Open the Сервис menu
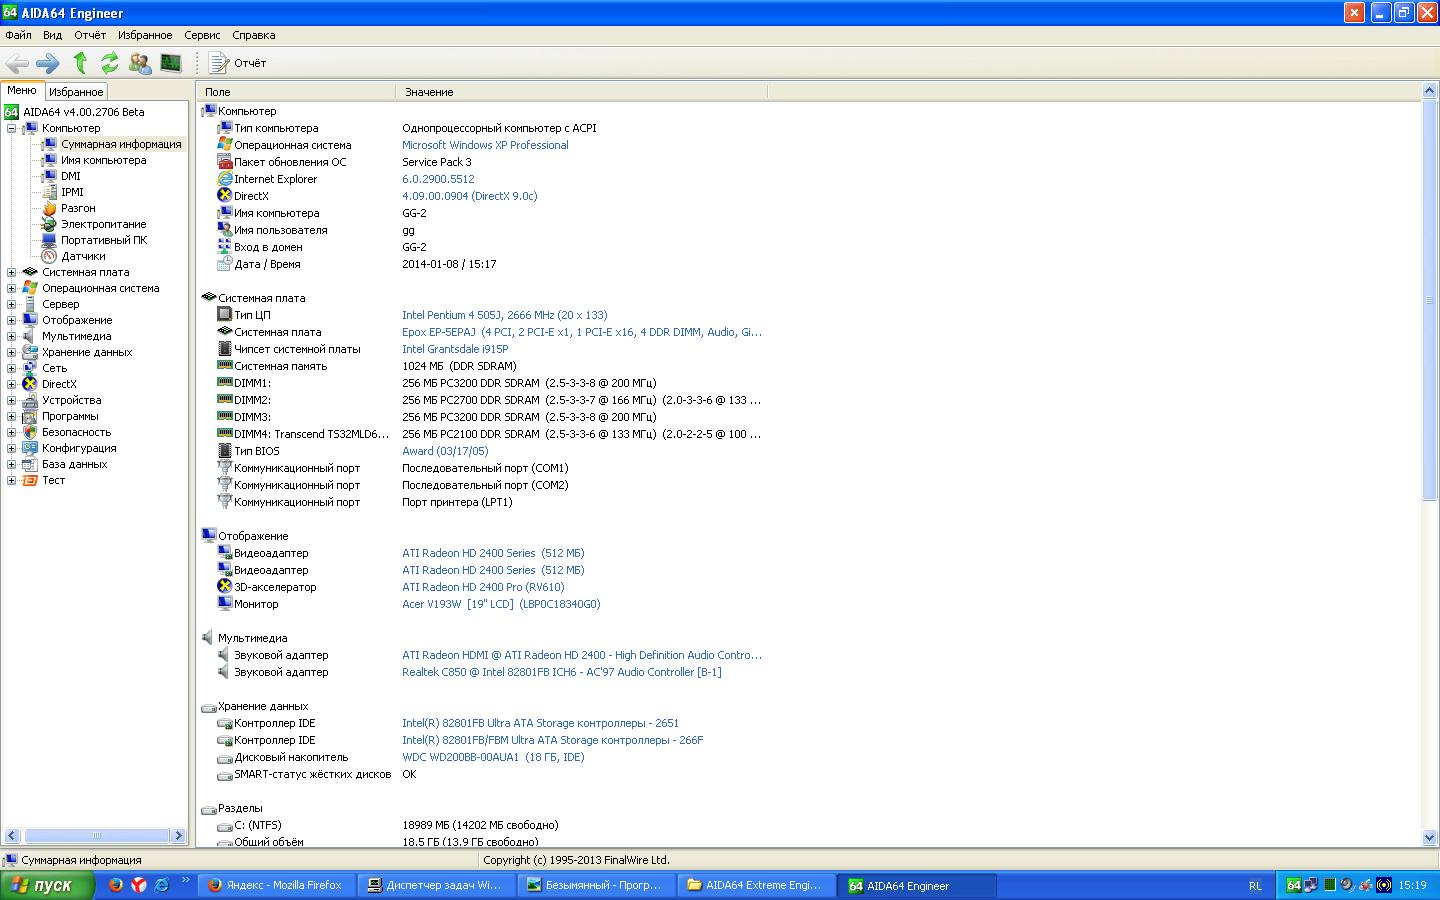The width and height of the screenshot is (1440, 900). tap(202, 35)
